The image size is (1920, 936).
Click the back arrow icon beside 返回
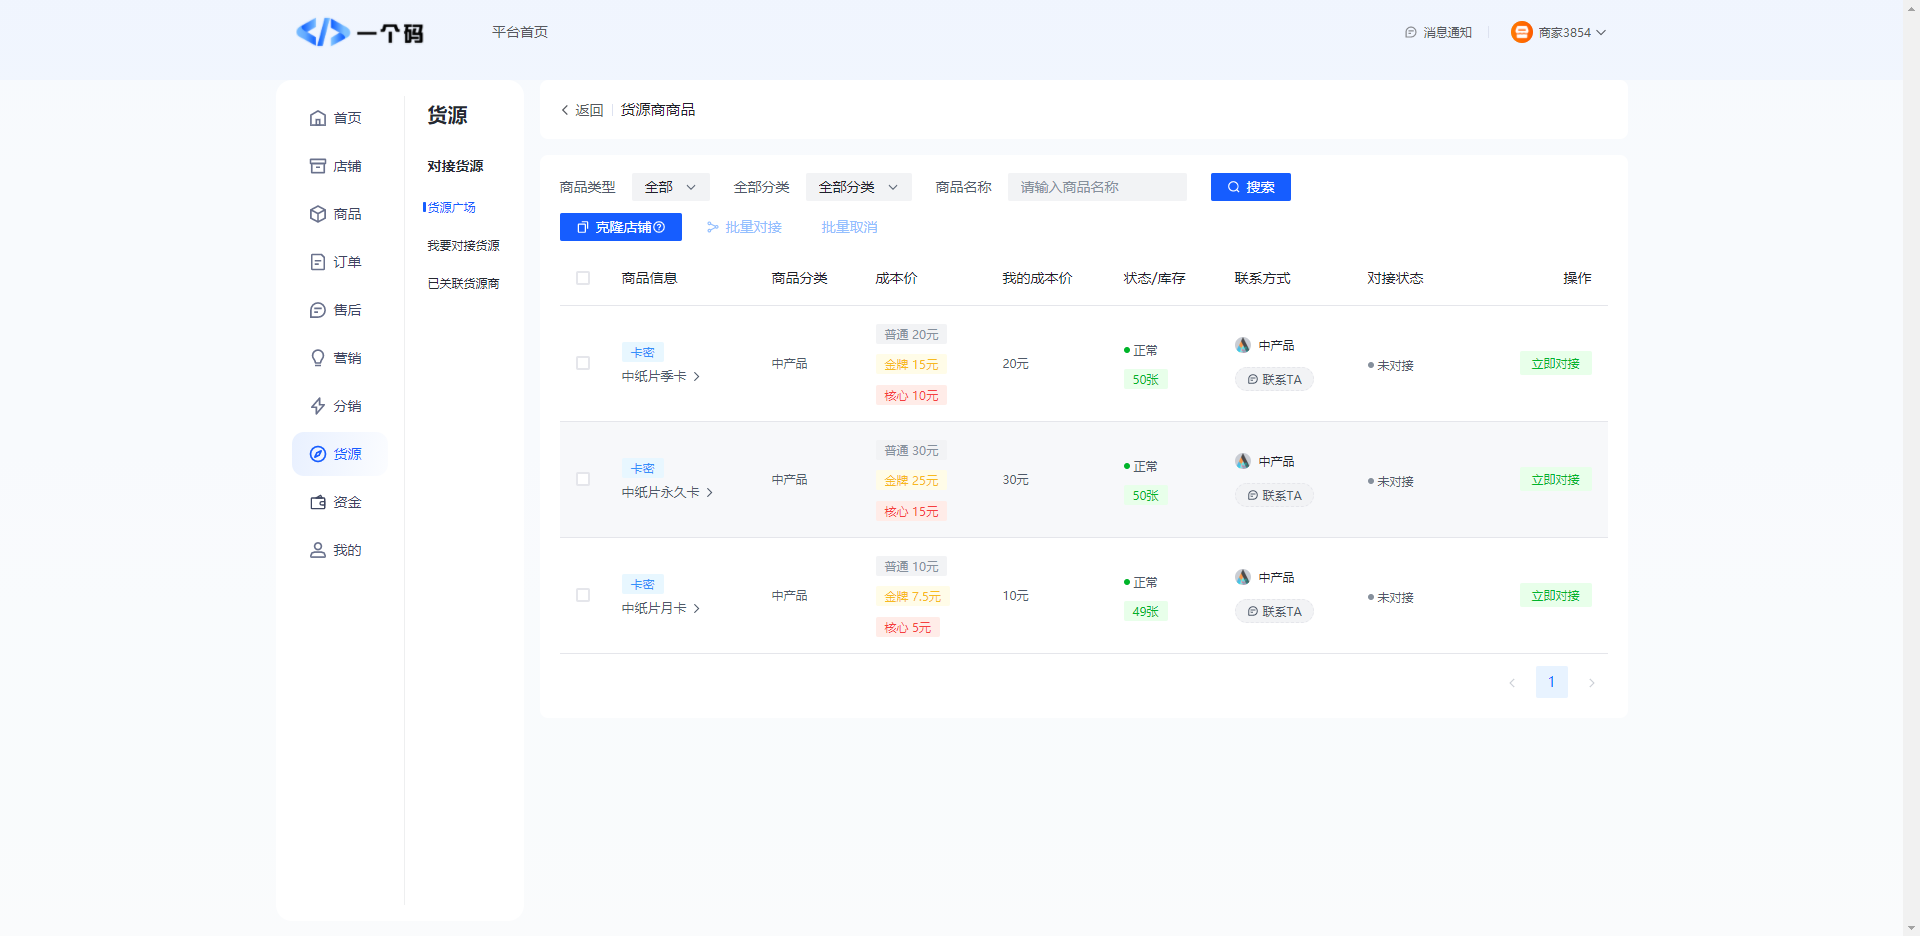point(565,110)
